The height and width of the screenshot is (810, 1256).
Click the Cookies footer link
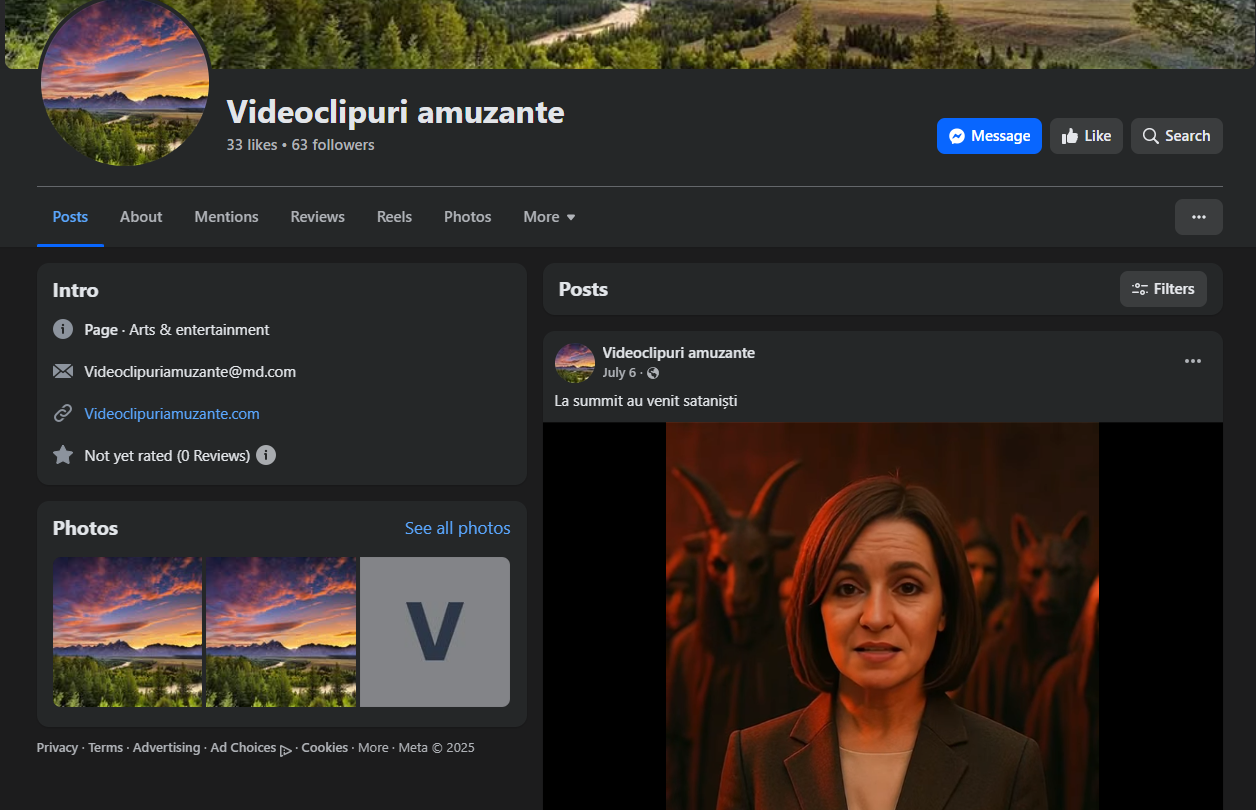[325, 747]
